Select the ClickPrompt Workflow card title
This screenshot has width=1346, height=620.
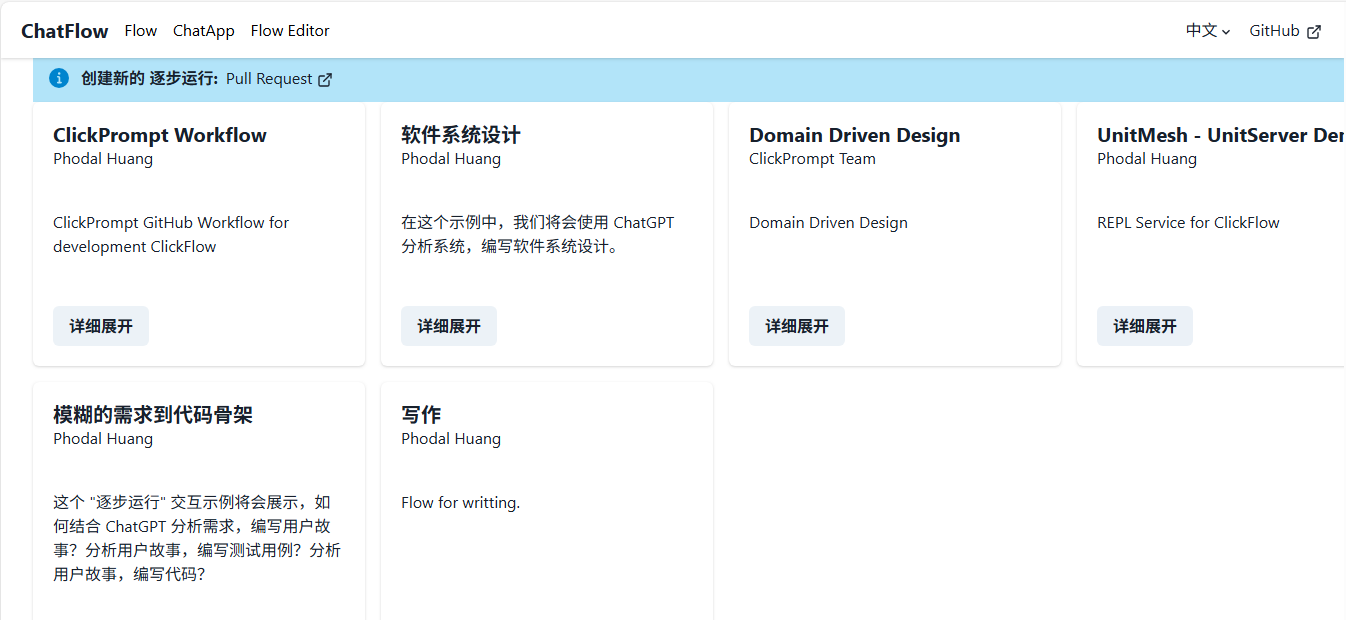tap(160, 135)
